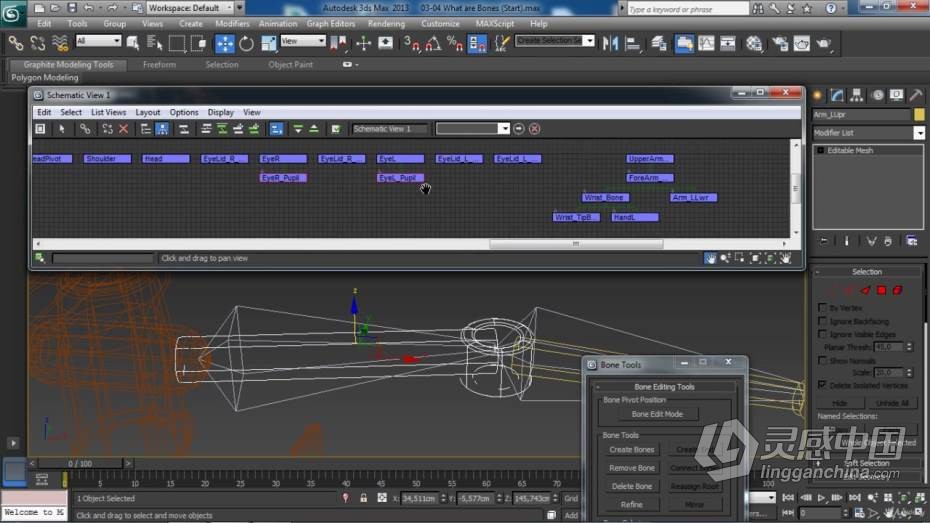Screen dimensions: 930x523
Task: Select the Select and Link tool
Action: 16,43
